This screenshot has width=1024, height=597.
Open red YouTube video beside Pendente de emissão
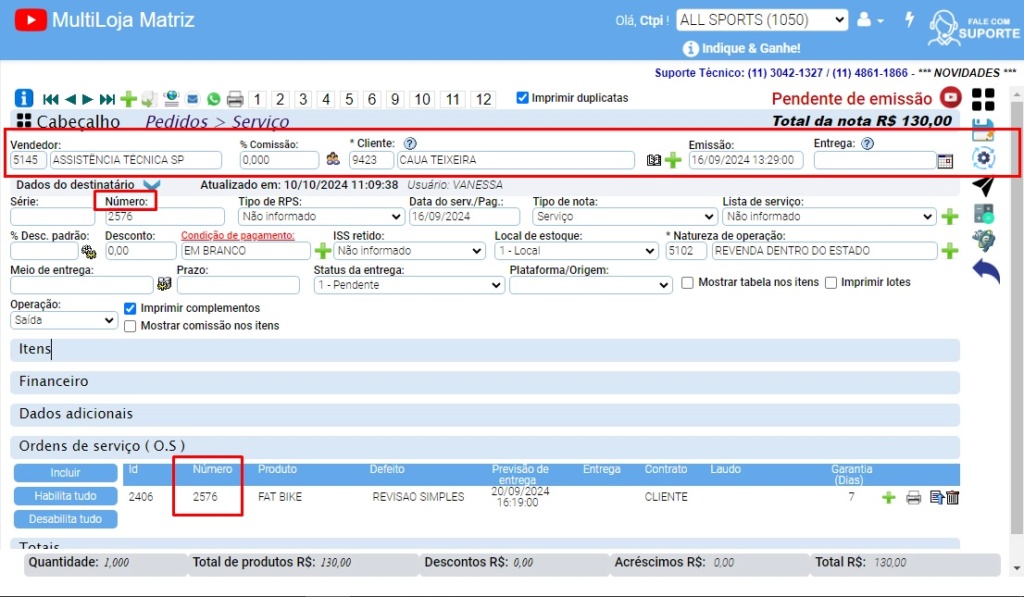pyautogui.click(x=951, y=98)
